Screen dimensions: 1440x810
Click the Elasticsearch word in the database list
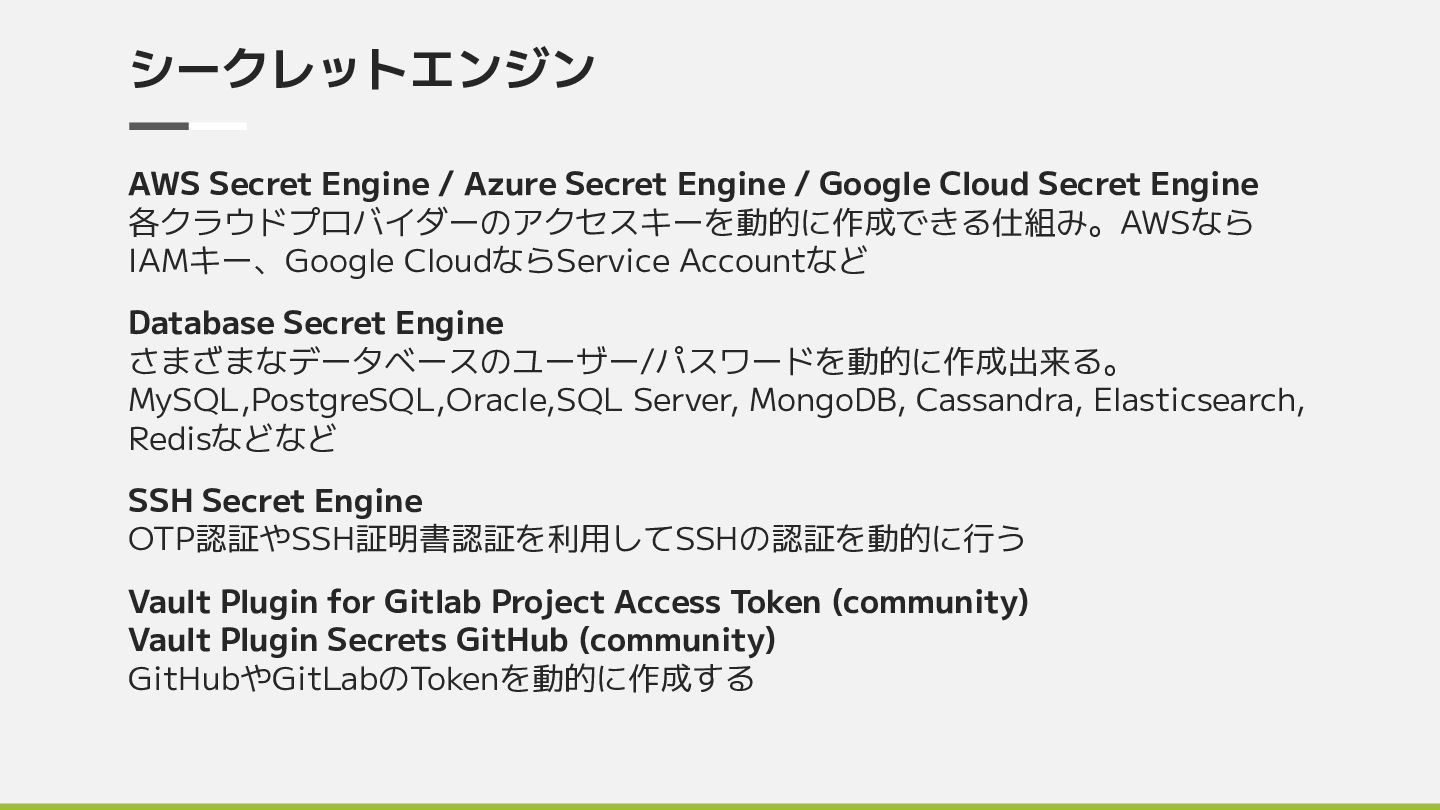[1197, 400]
